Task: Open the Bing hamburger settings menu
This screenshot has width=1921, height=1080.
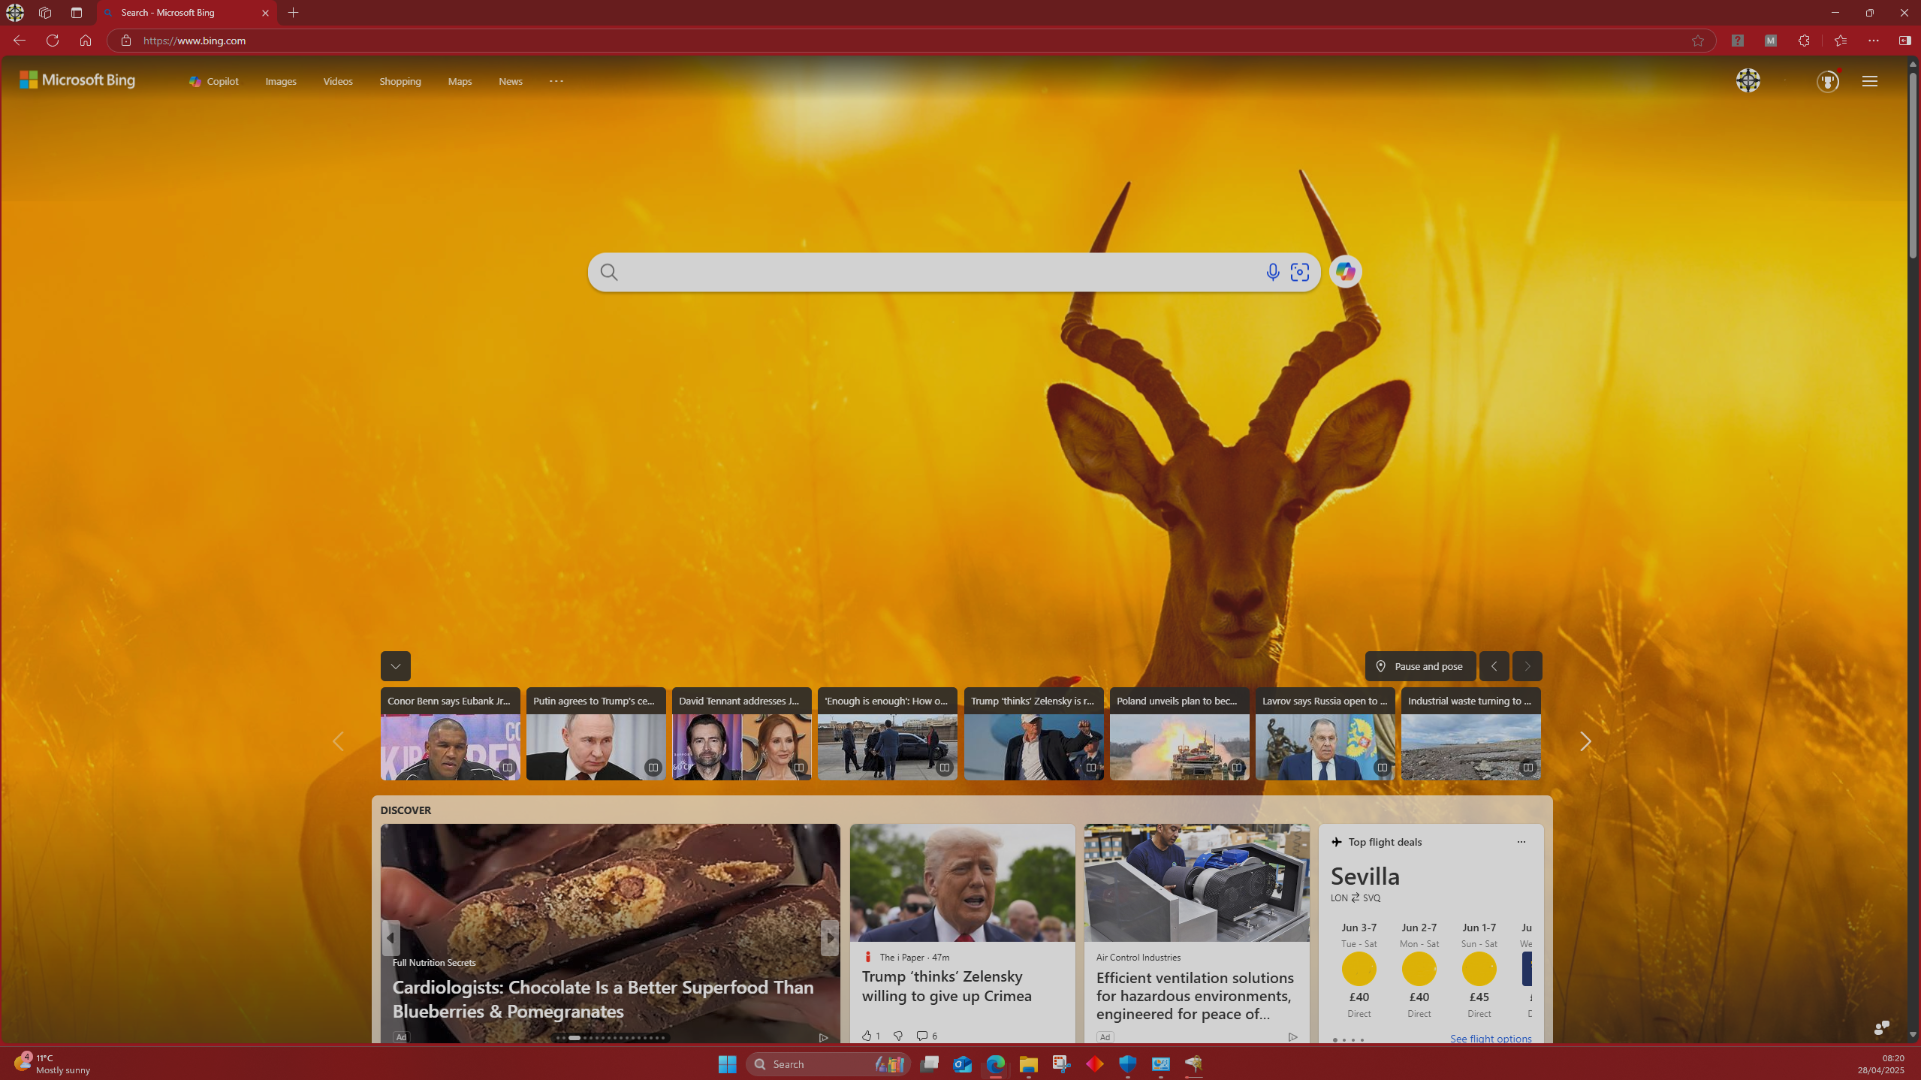Action: [x=1870, y=81]
